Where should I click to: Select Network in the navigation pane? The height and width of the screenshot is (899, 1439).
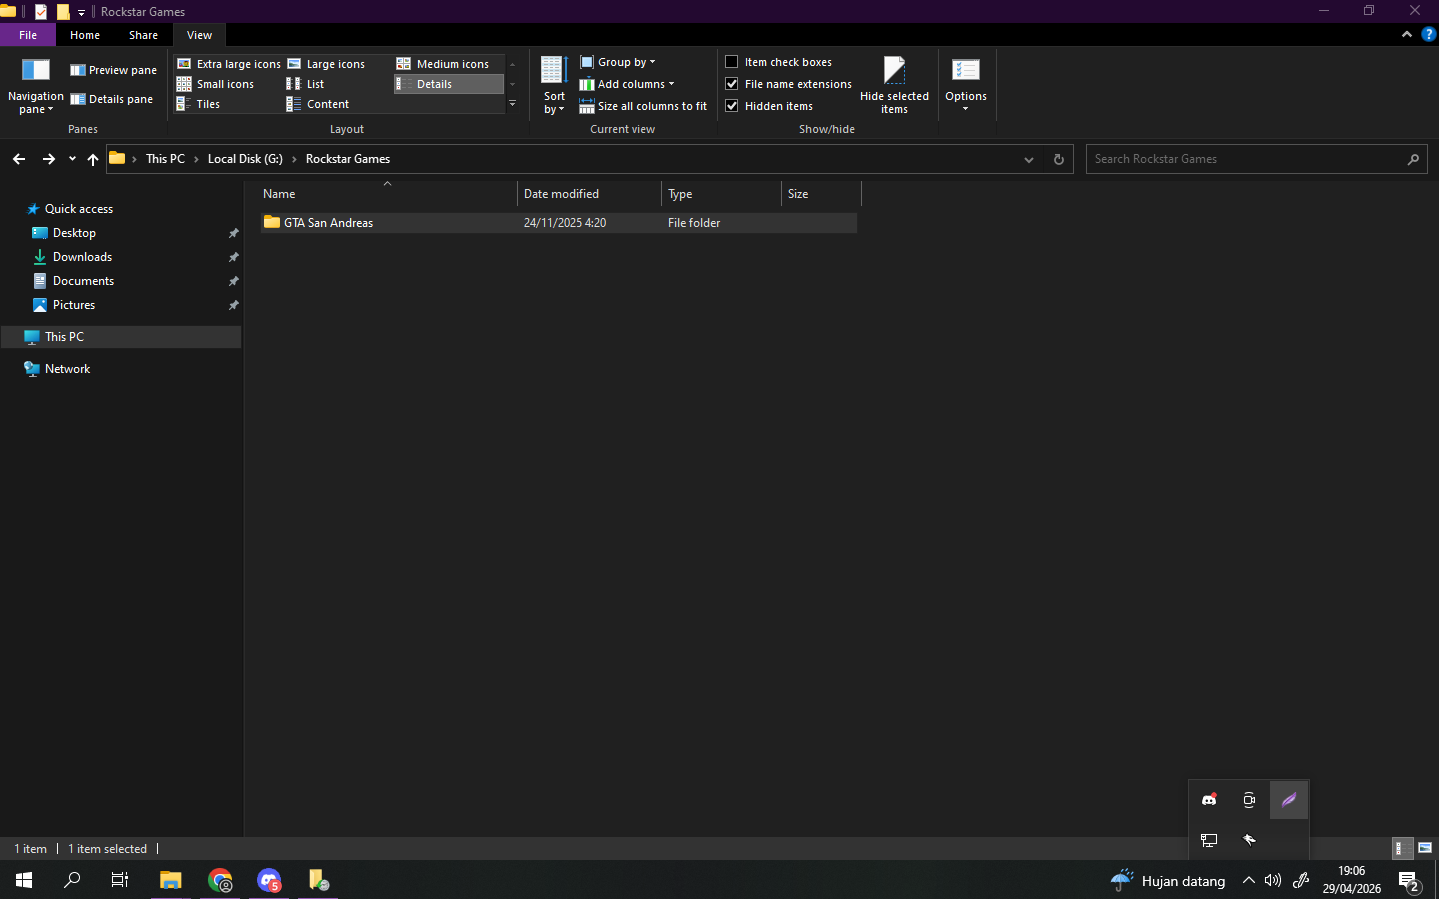pyautogui.click(x=67, y=369)
